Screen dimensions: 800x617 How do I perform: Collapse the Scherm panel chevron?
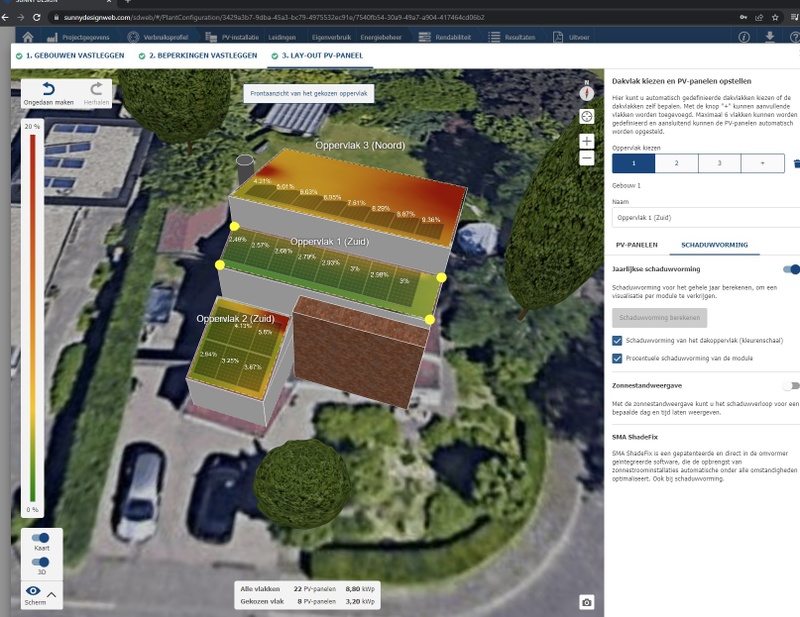pos(52,595)
